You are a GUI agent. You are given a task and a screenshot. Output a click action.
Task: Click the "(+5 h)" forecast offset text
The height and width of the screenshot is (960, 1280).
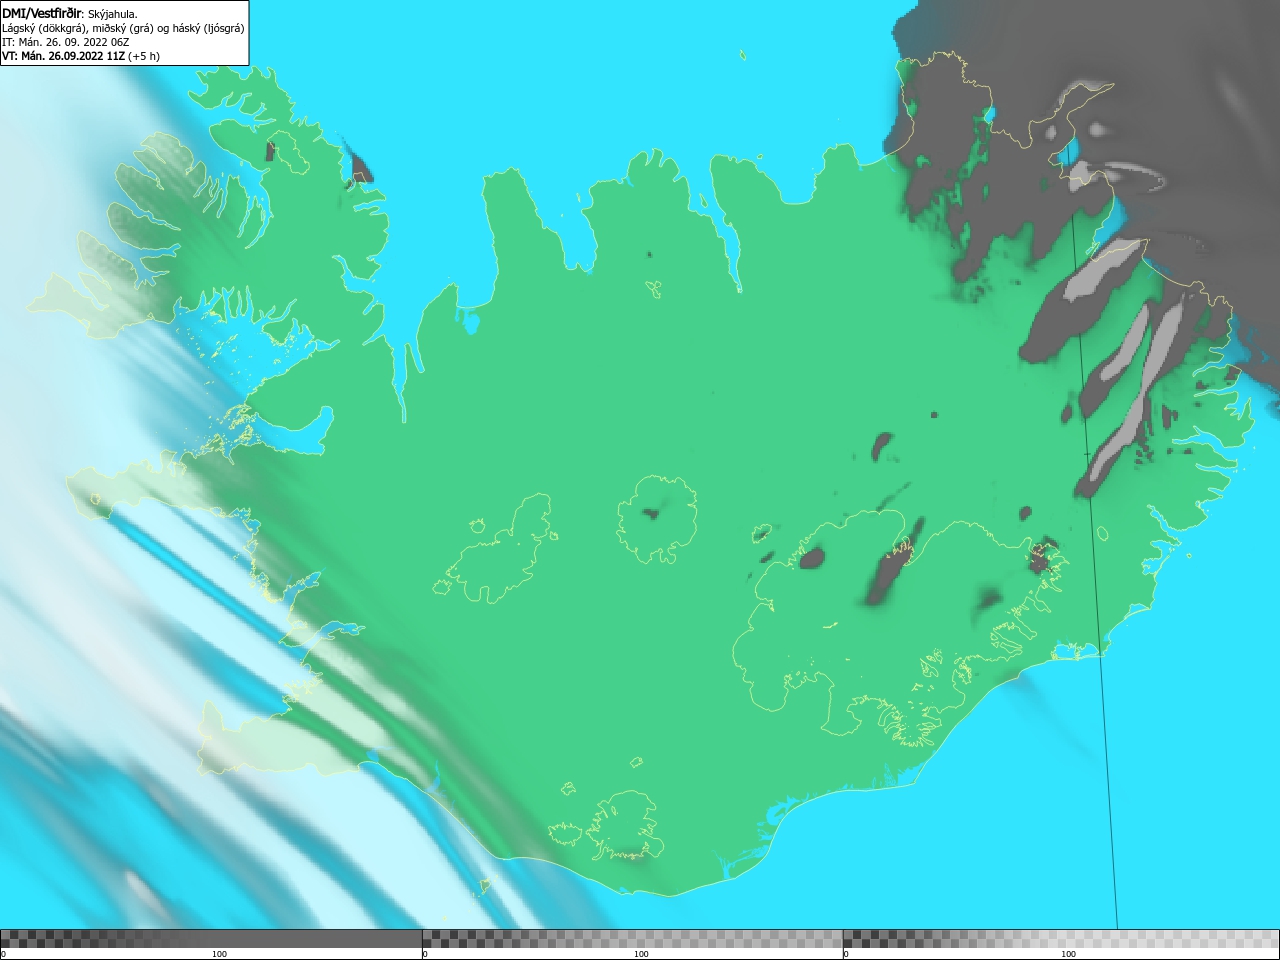click(144, 56)
